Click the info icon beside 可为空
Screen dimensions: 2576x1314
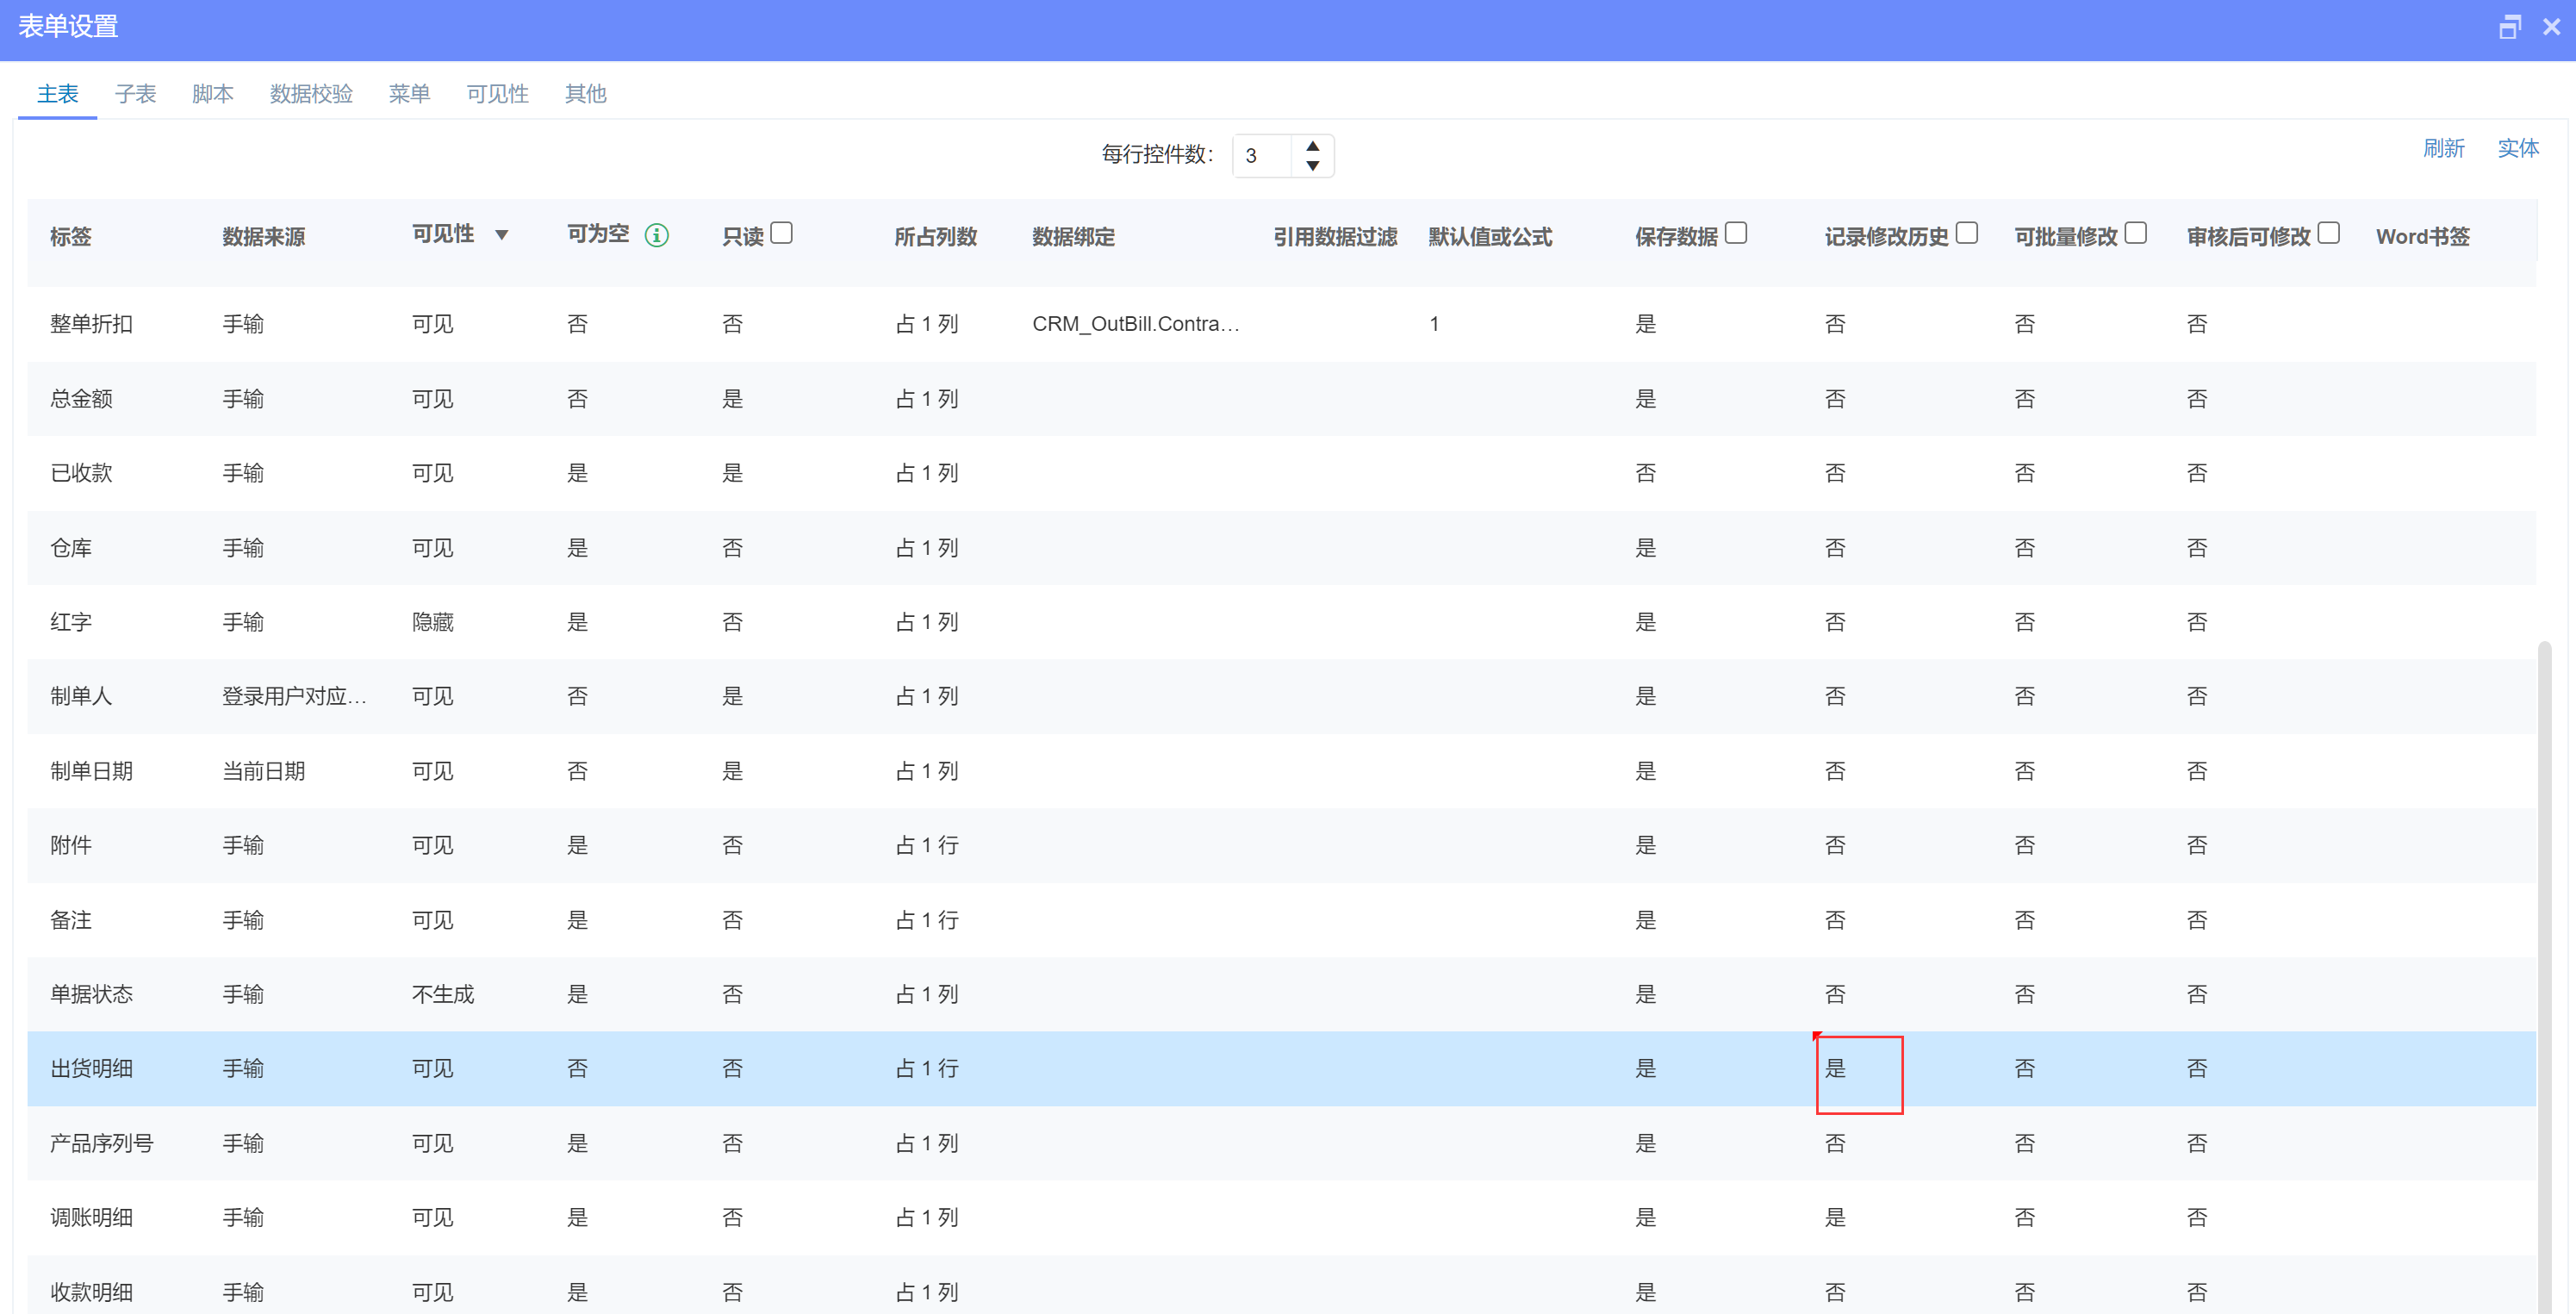click(x=656, y=235)
